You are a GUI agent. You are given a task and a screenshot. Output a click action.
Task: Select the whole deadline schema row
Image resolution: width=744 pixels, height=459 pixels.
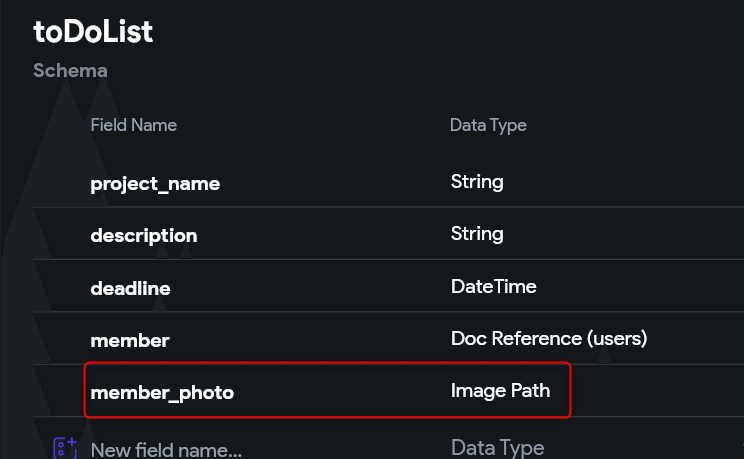pos(389,286)
